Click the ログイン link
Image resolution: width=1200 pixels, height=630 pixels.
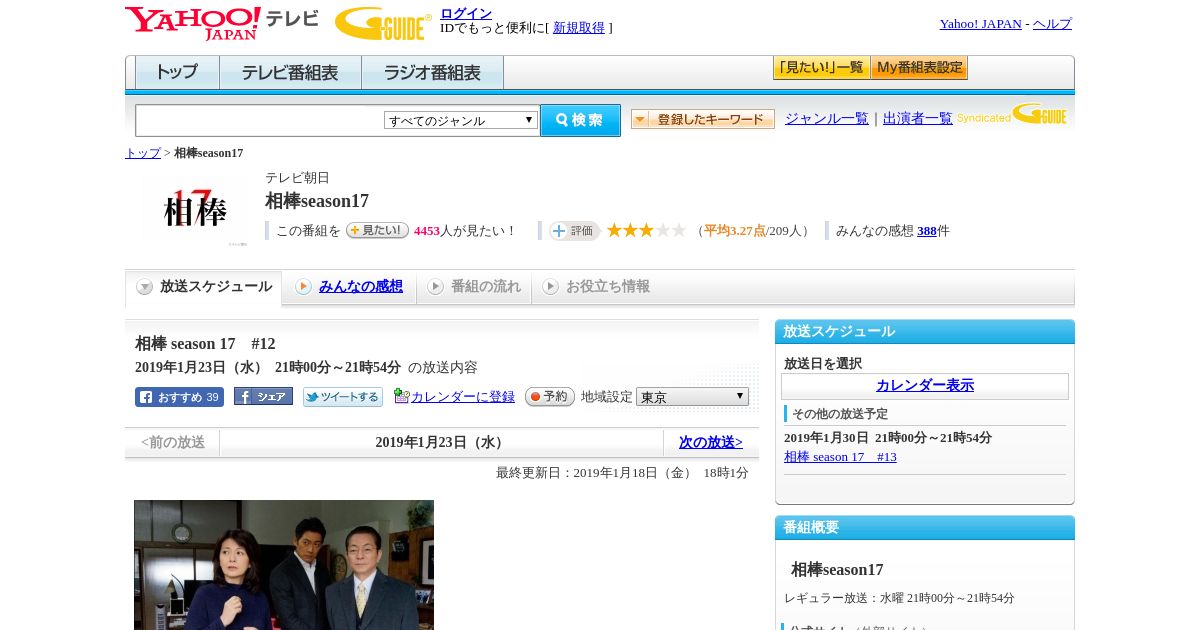[x=466, y=13]
